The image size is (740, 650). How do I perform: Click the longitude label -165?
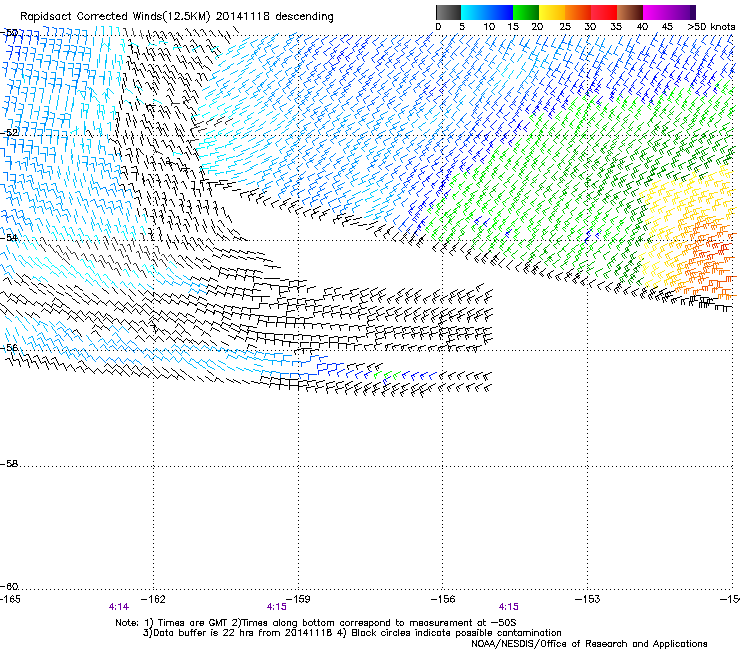point(10,599)
